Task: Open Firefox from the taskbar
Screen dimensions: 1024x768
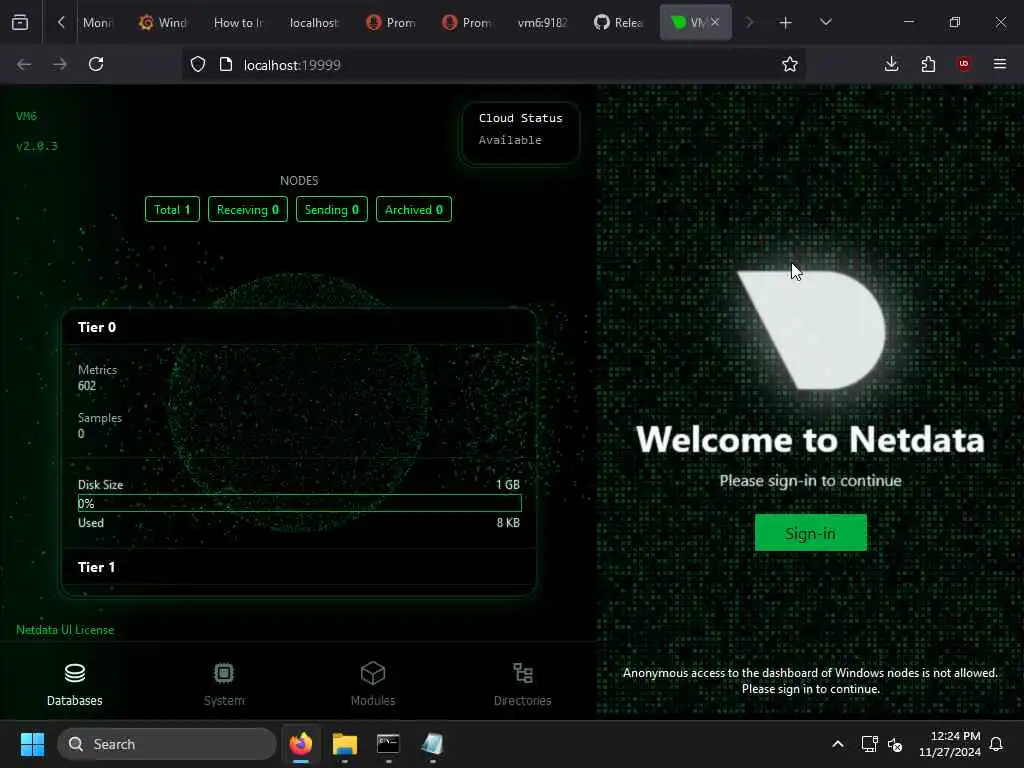Action: [x=301, y=744]
